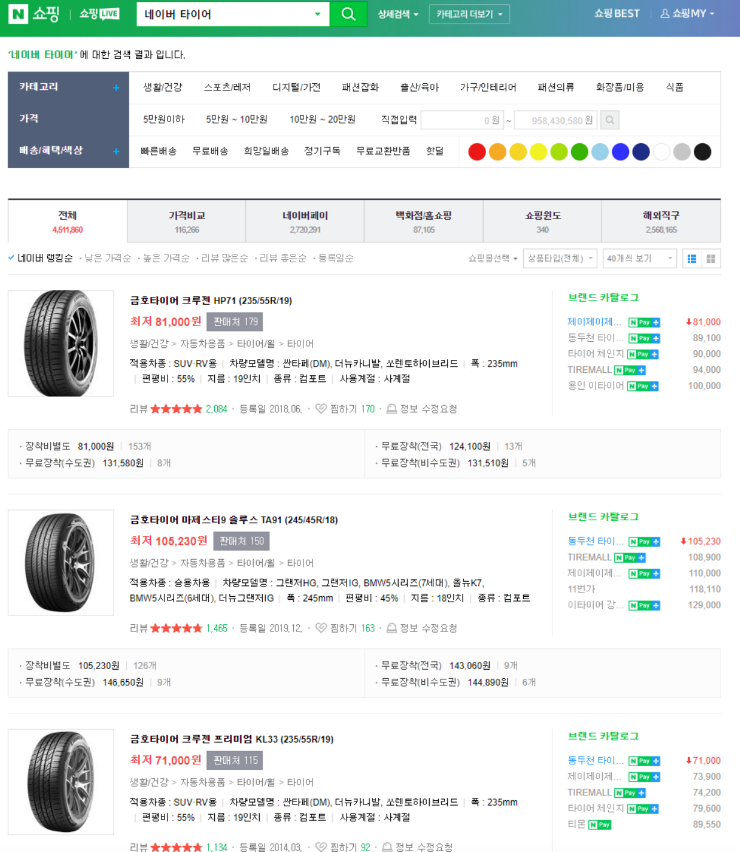Click 판매처 150 button
This screenshot has height=852, width=740.
click(x=241, y=541)
